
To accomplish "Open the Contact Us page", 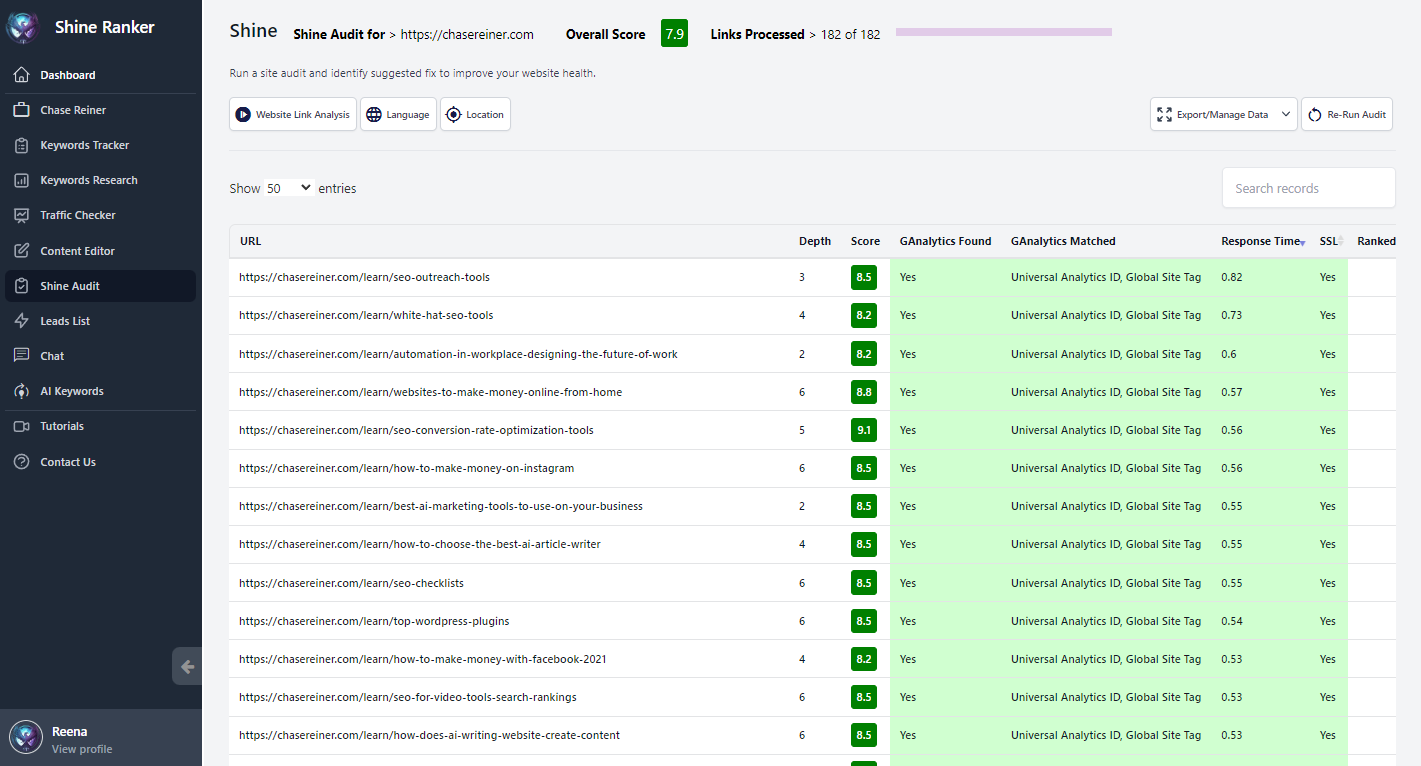I will [72, 461].
